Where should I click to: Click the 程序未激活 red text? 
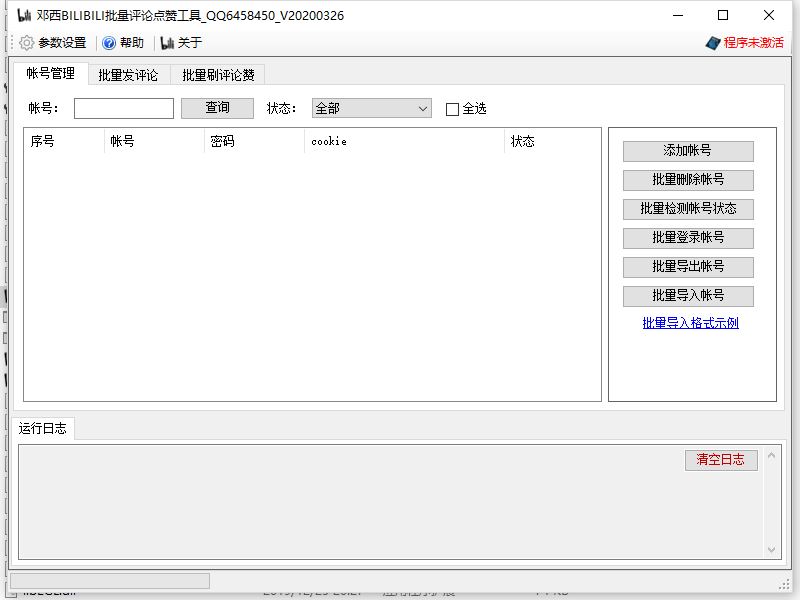(x=754, y=43)
